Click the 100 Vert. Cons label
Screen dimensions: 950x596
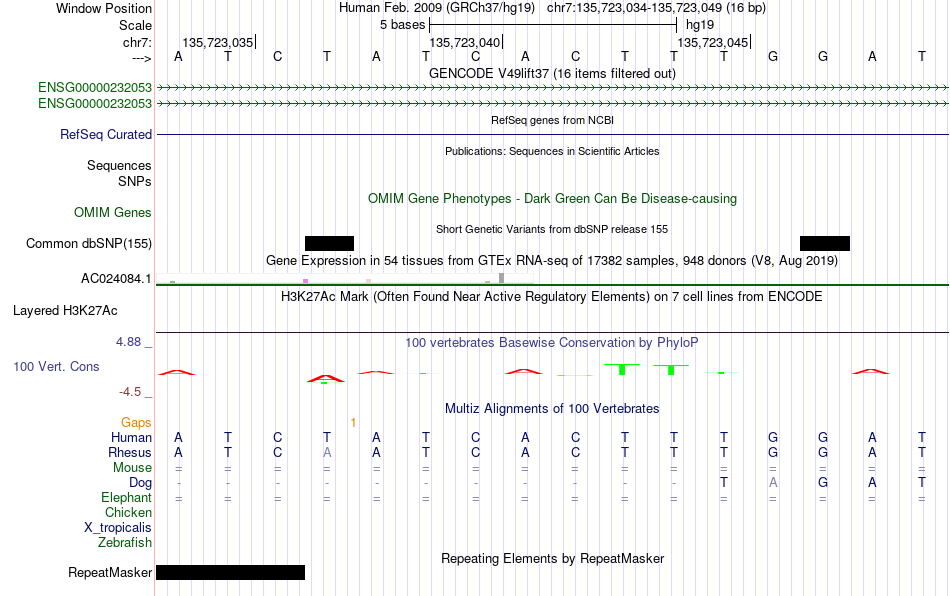point(56,366)
